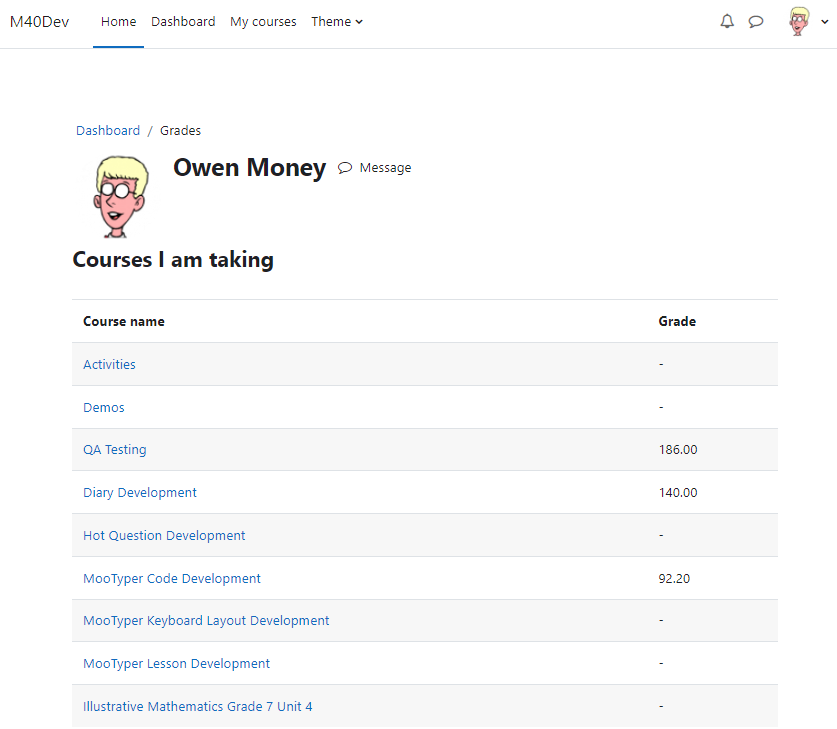Click the Dashboard breadcrumb link
837x729 pixels.
108,131
